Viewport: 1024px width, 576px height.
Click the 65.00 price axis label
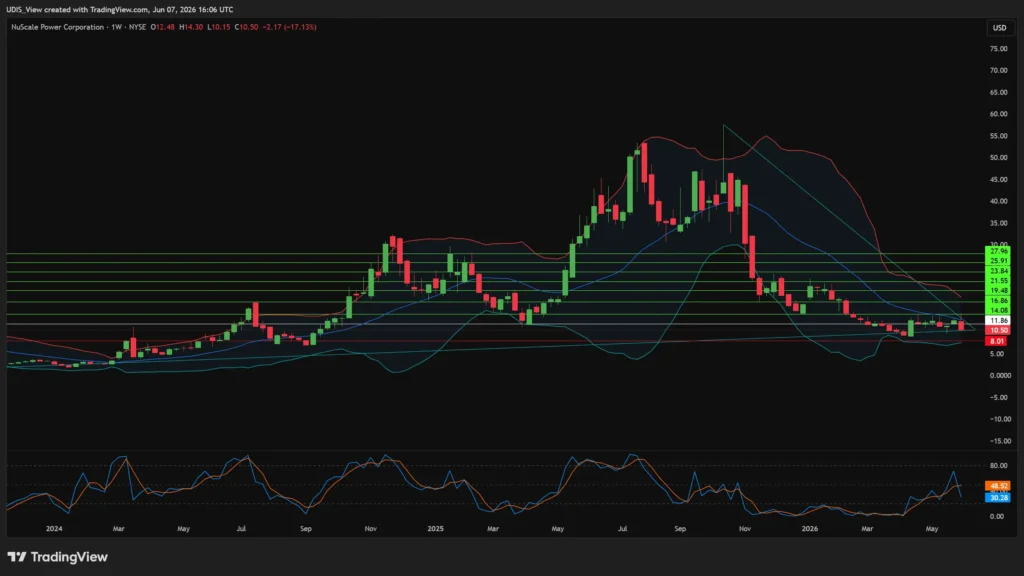click(998, 93)
